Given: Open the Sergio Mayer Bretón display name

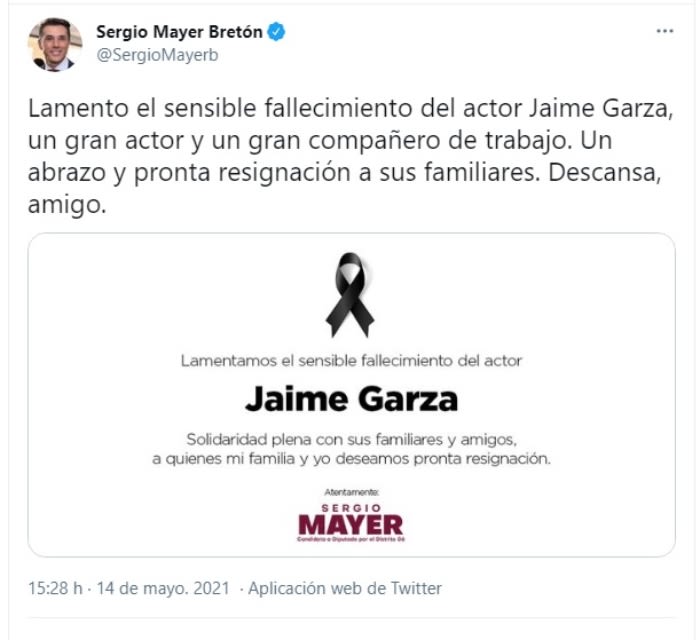Looking at the screenshot, I should click(179, 32).
